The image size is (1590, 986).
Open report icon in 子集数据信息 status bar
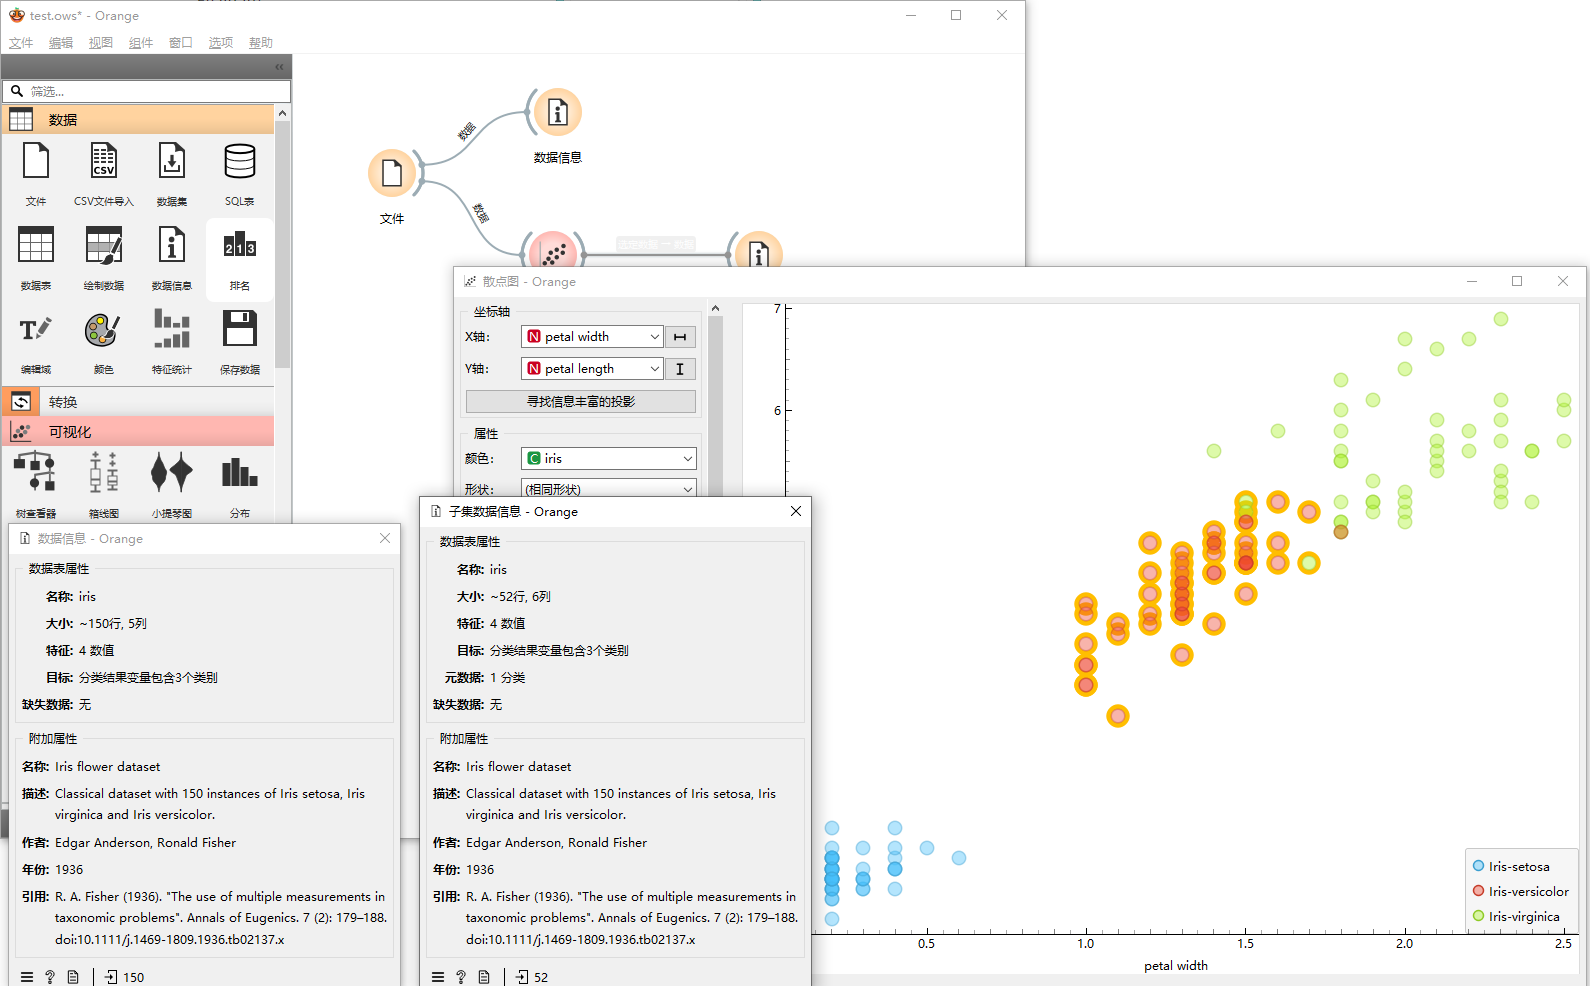click(x=484, y=977)
